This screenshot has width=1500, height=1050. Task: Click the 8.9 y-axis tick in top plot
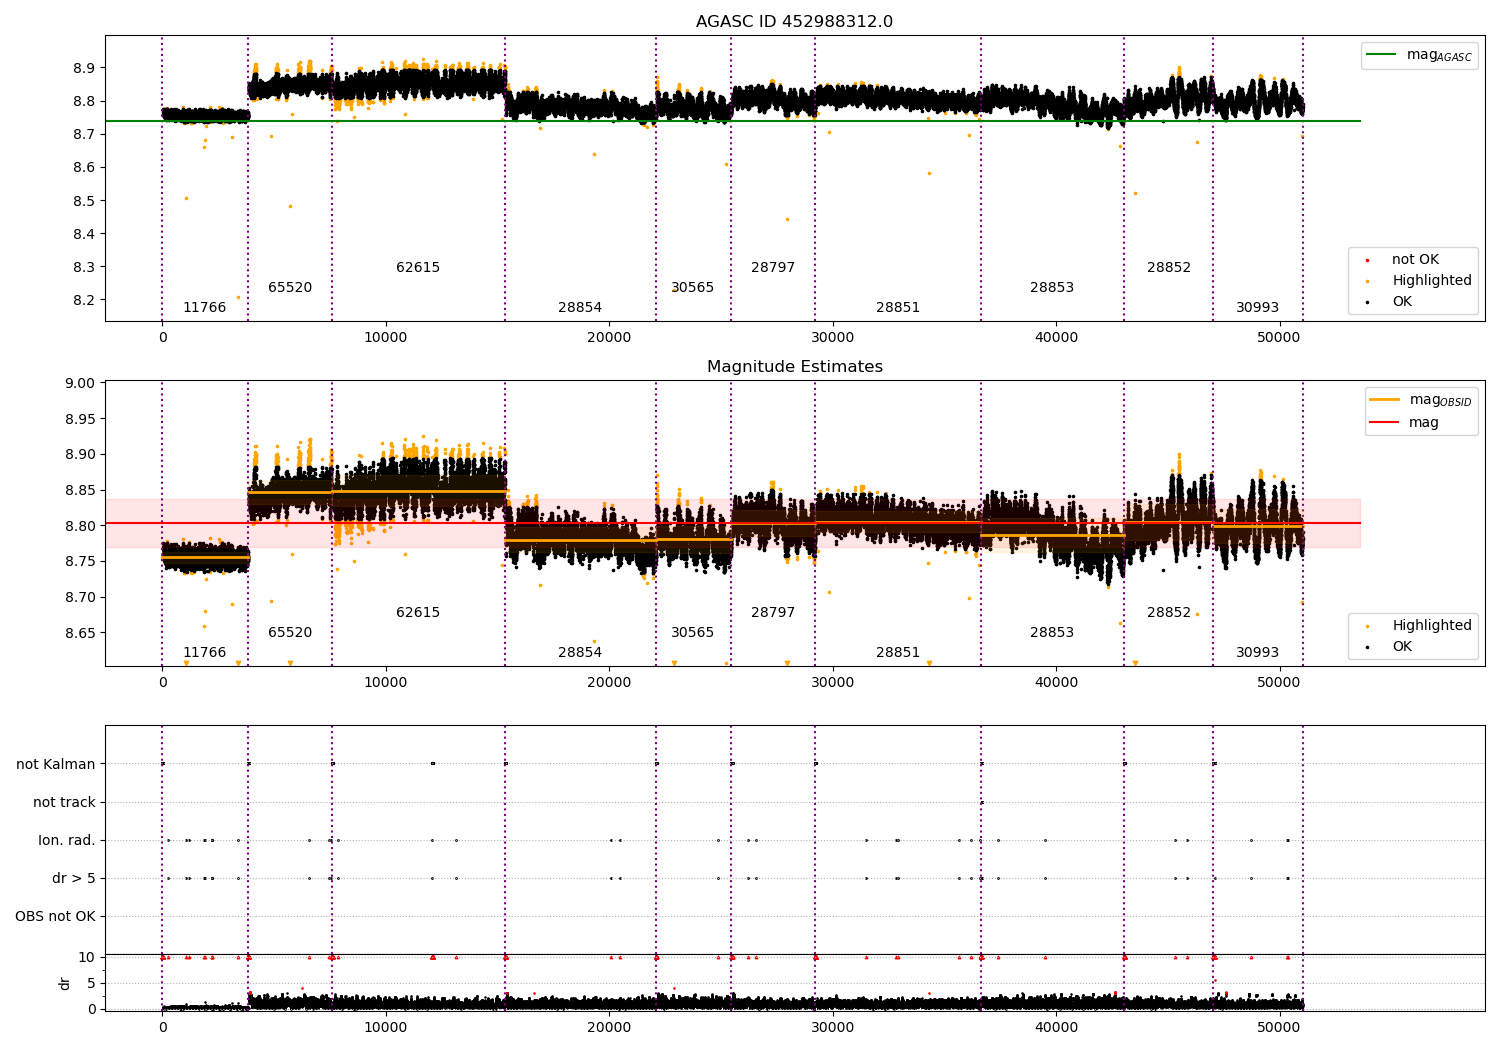pos(84,69)
